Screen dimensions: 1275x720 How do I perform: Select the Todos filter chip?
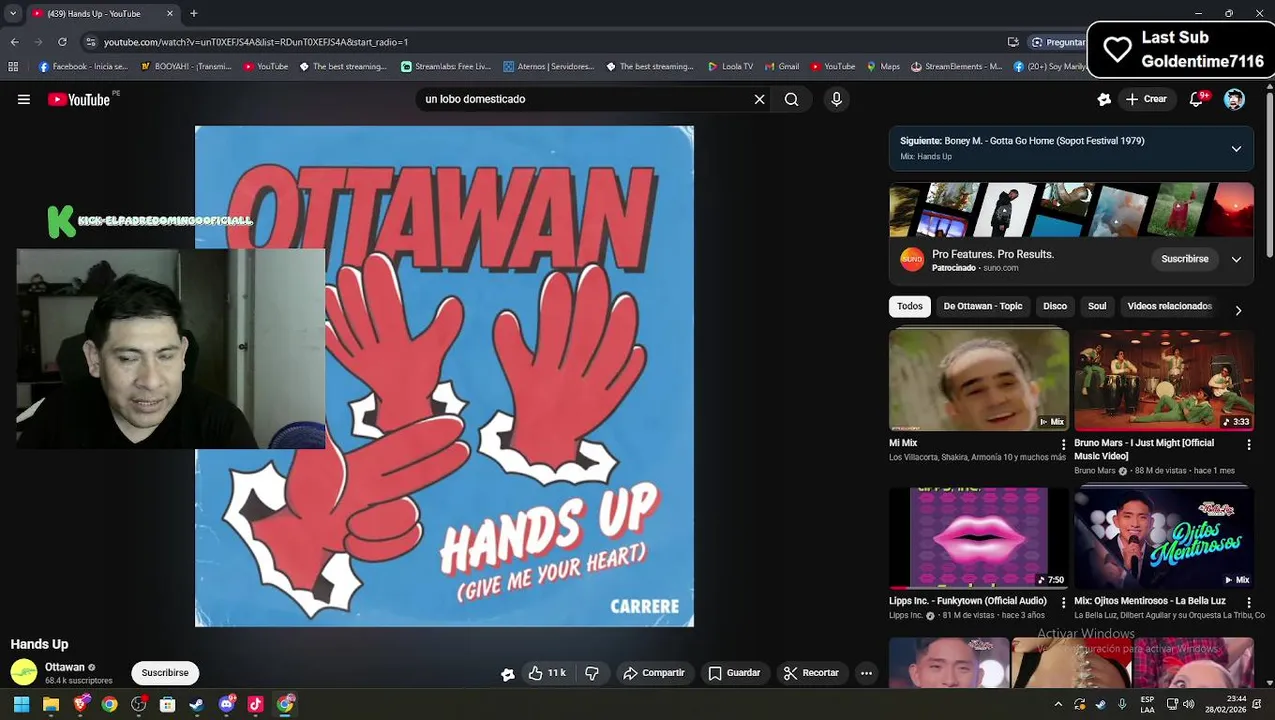(909, 306)
